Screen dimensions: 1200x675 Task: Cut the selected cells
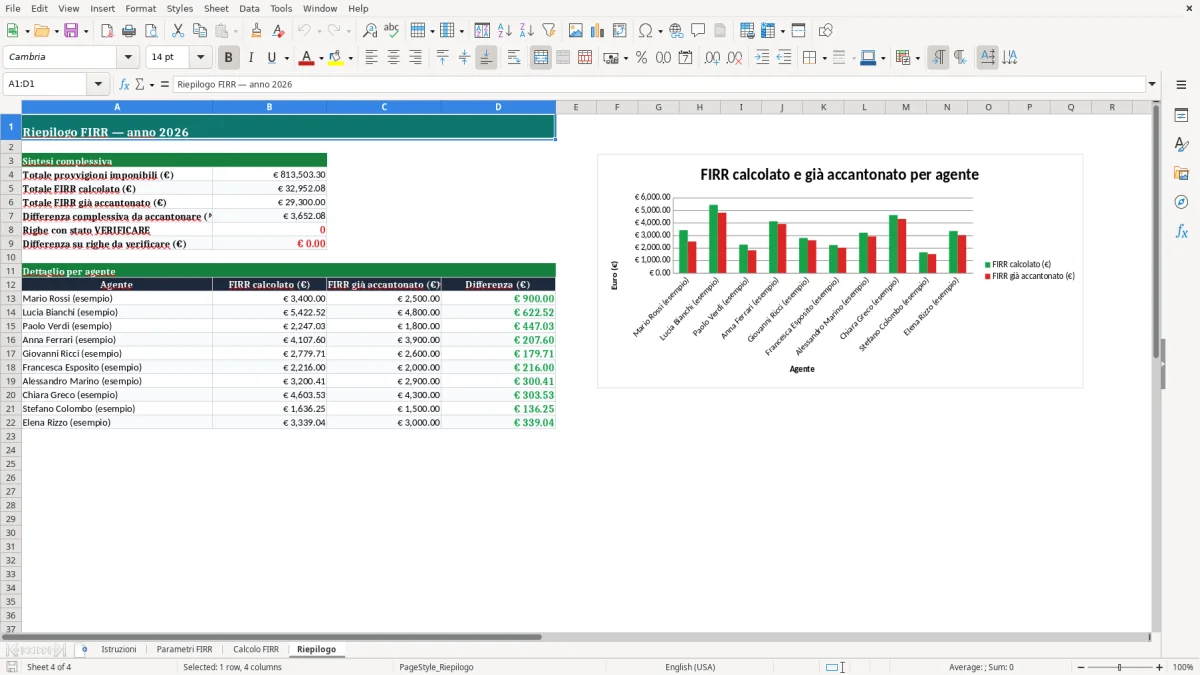[178, 30]
